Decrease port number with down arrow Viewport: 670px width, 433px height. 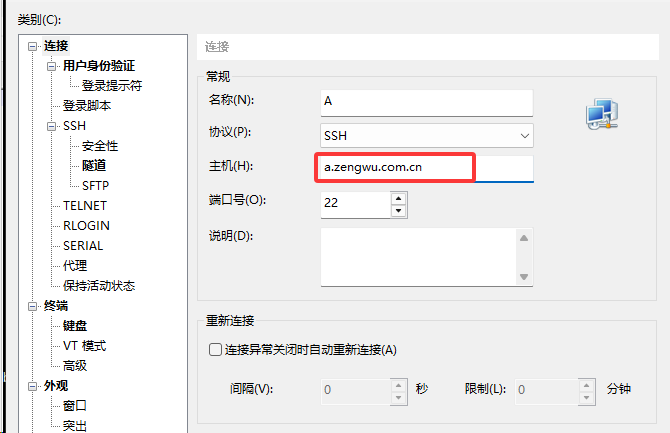click(x=399, y=210)
